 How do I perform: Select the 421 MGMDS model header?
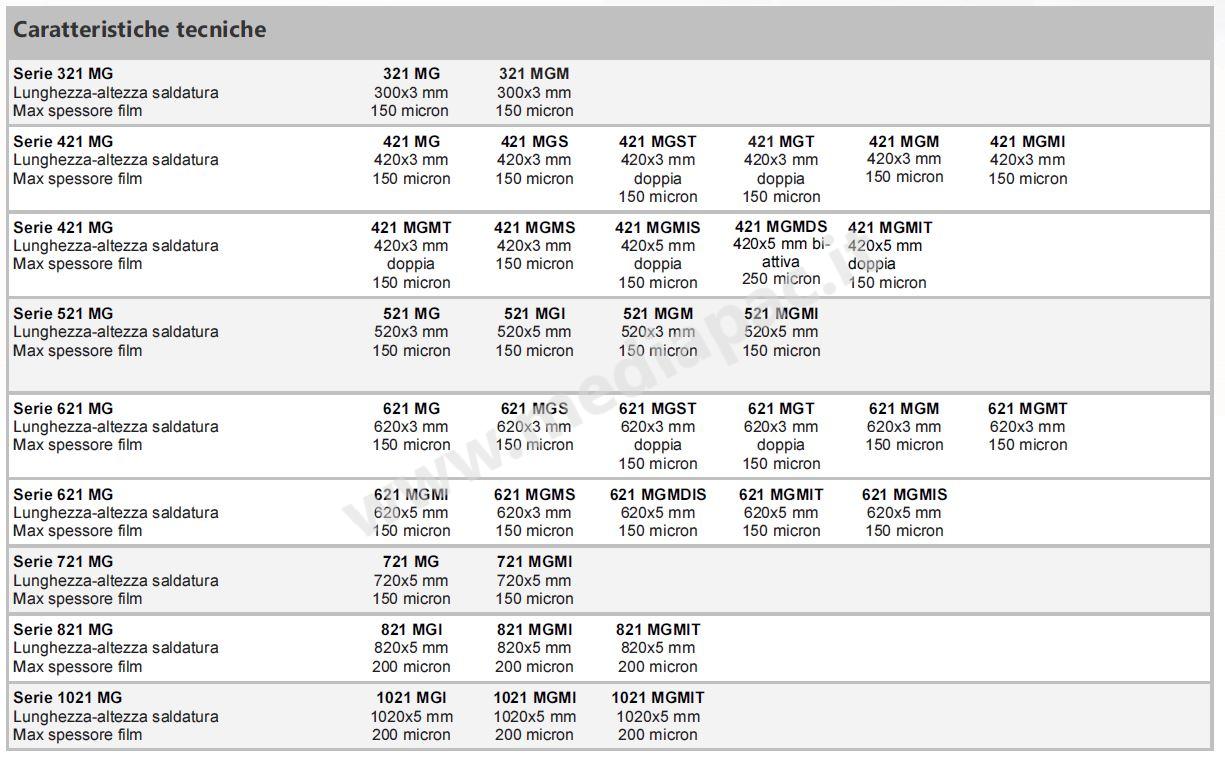[x=781, y=227]
